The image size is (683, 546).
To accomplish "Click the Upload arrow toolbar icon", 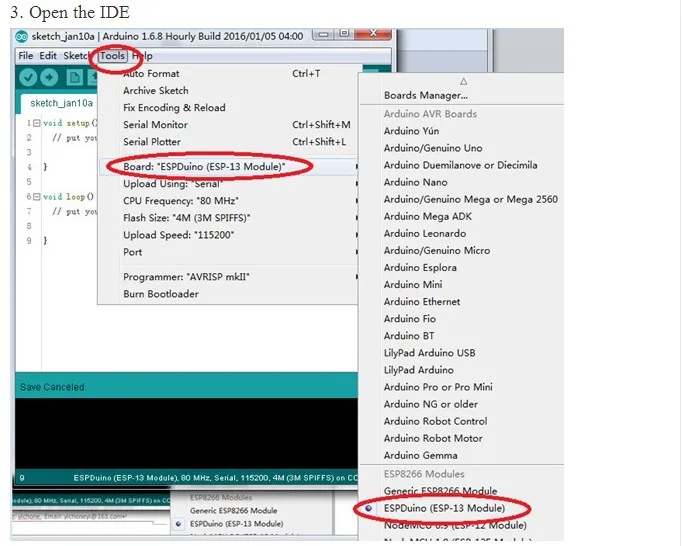I will coord(49,78).
